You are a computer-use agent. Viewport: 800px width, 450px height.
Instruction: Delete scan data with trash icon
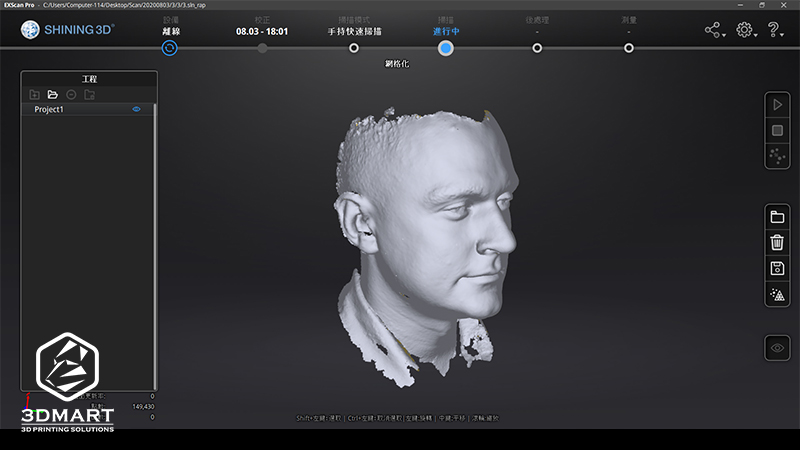(777, 242)
